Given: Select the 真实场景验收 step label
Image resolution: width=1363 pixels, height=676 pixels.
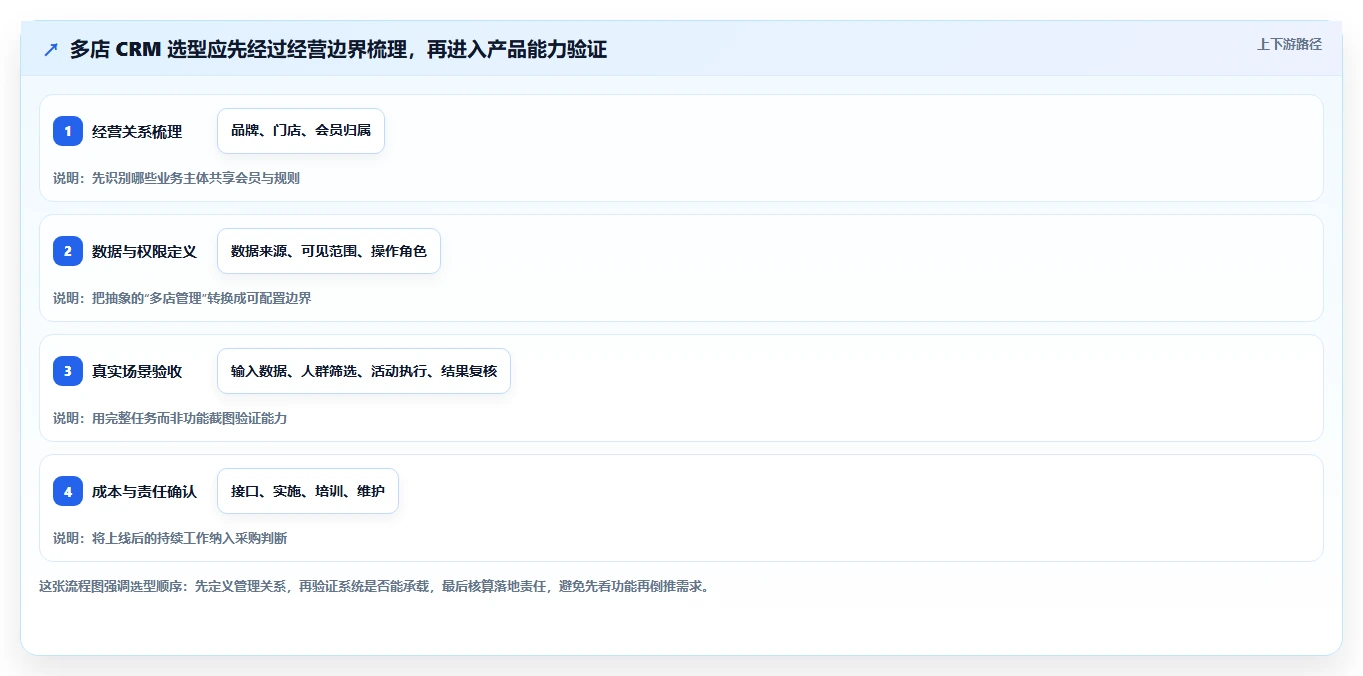Looking at the screenshot, I should point(137,371).
